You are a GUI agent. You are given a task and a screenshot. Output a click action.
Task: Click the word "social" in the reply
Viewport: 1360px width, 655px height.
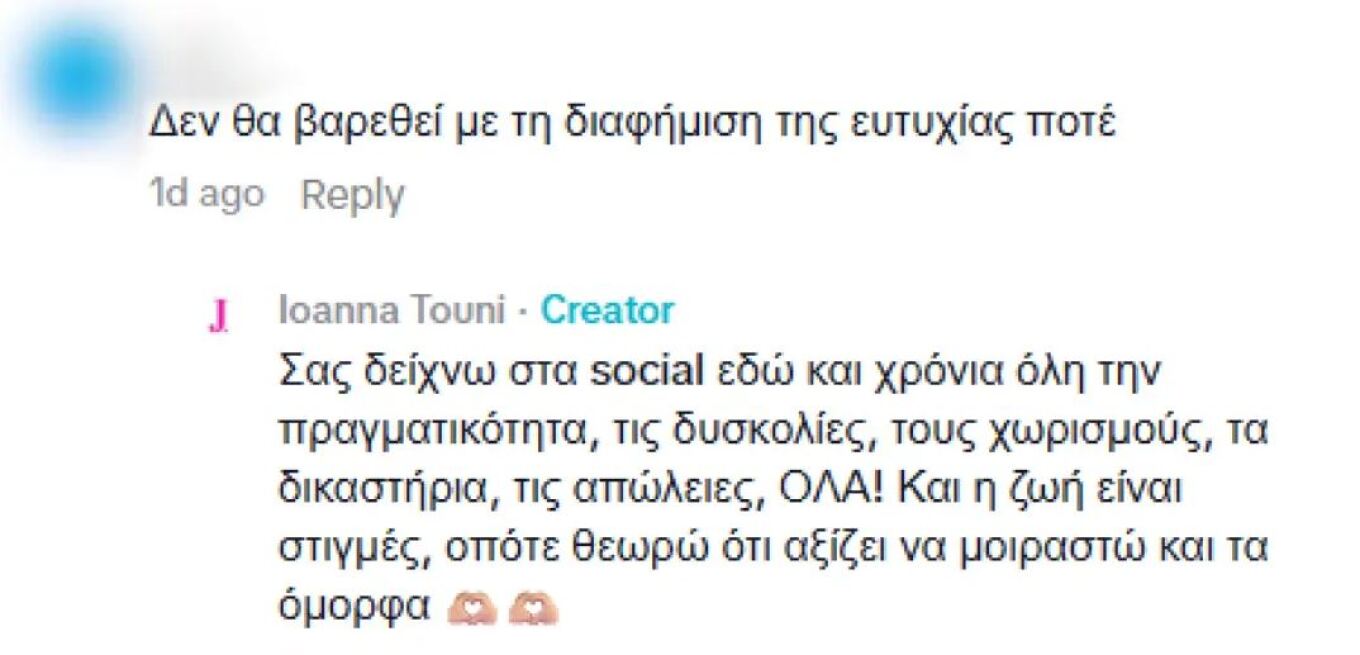(x=649, y=374)
